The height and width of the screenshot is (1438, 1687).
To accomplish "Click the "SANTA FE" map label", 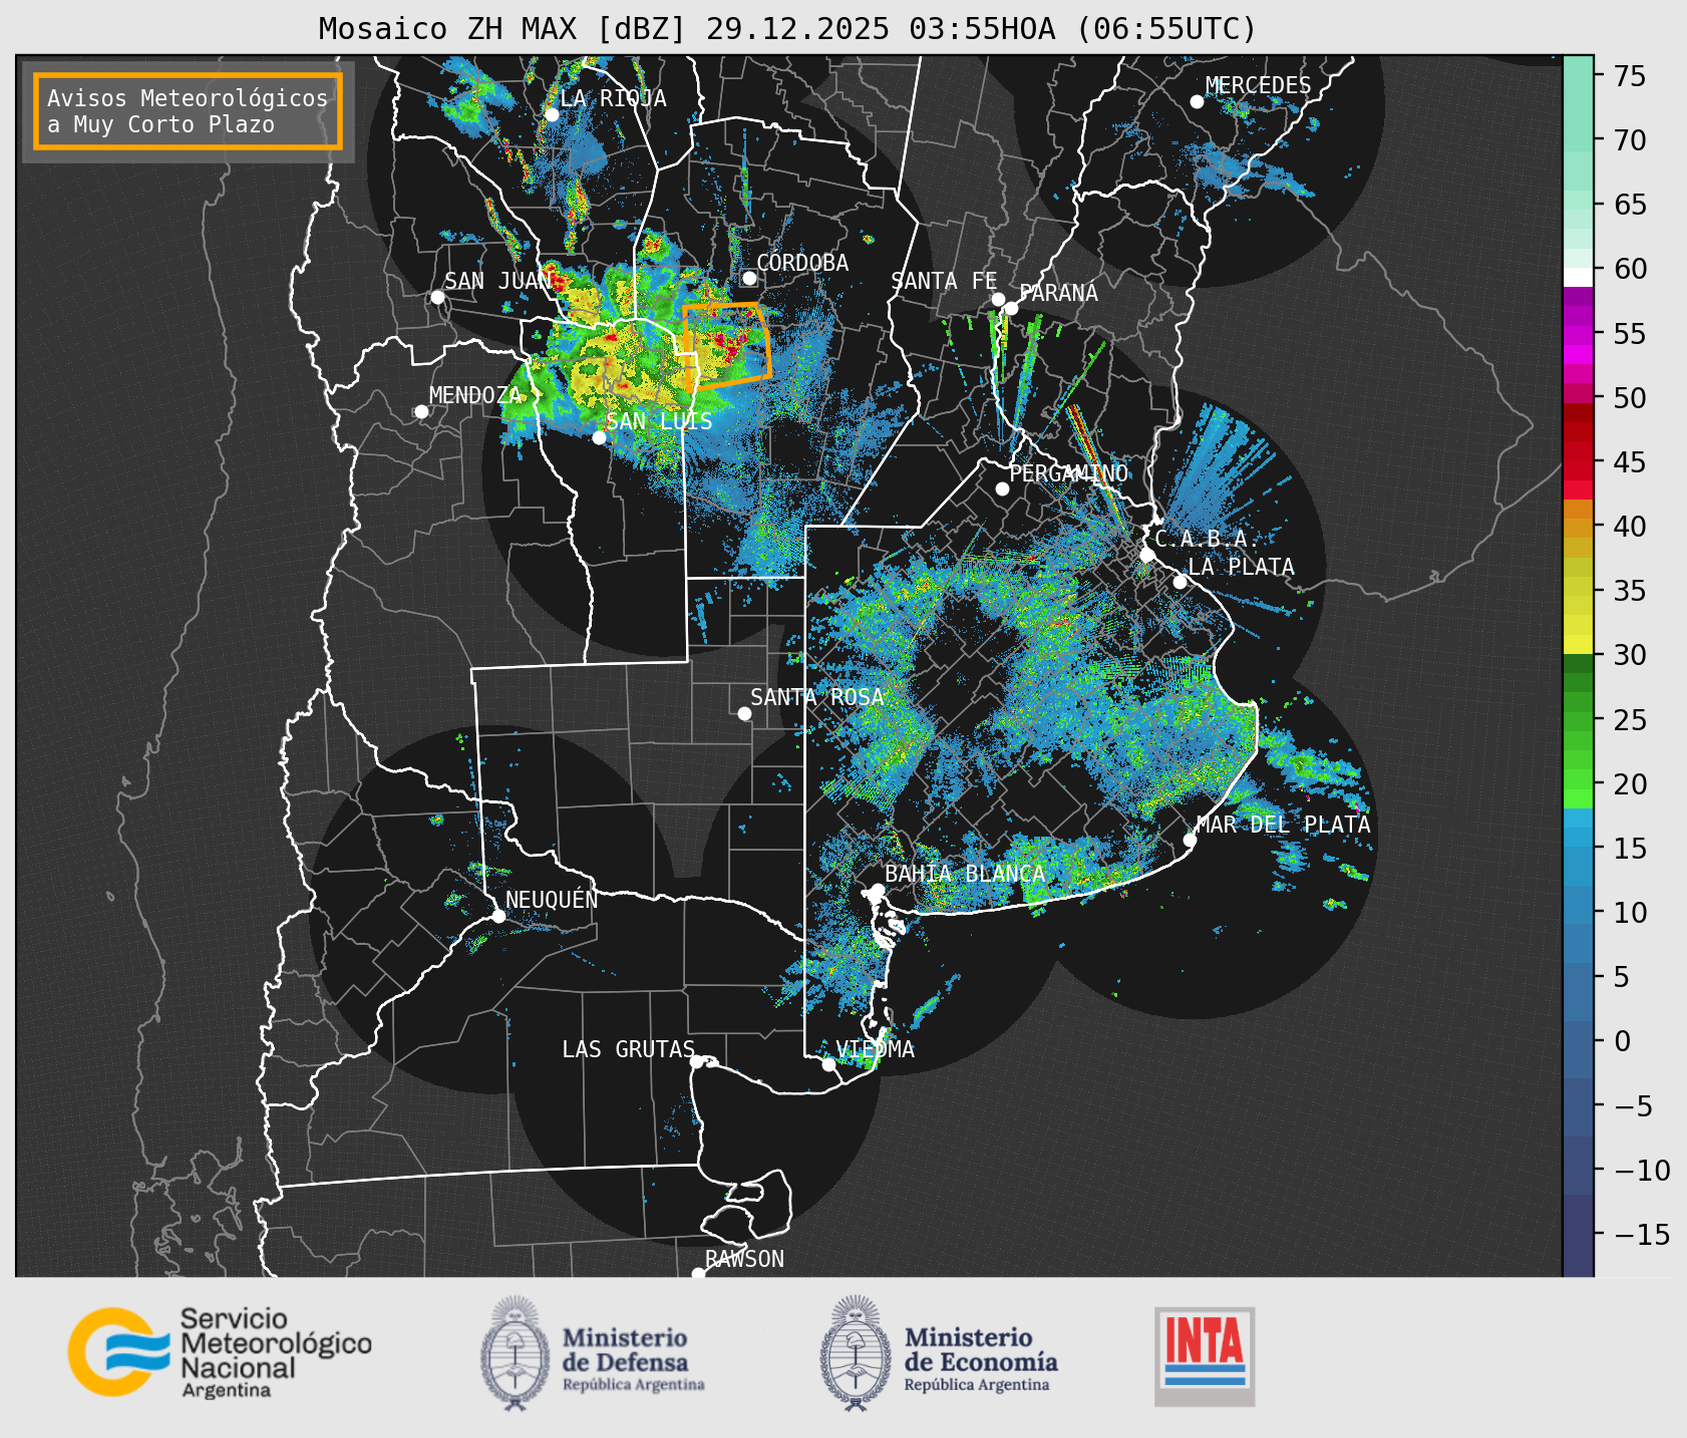I will coord(944,282).
